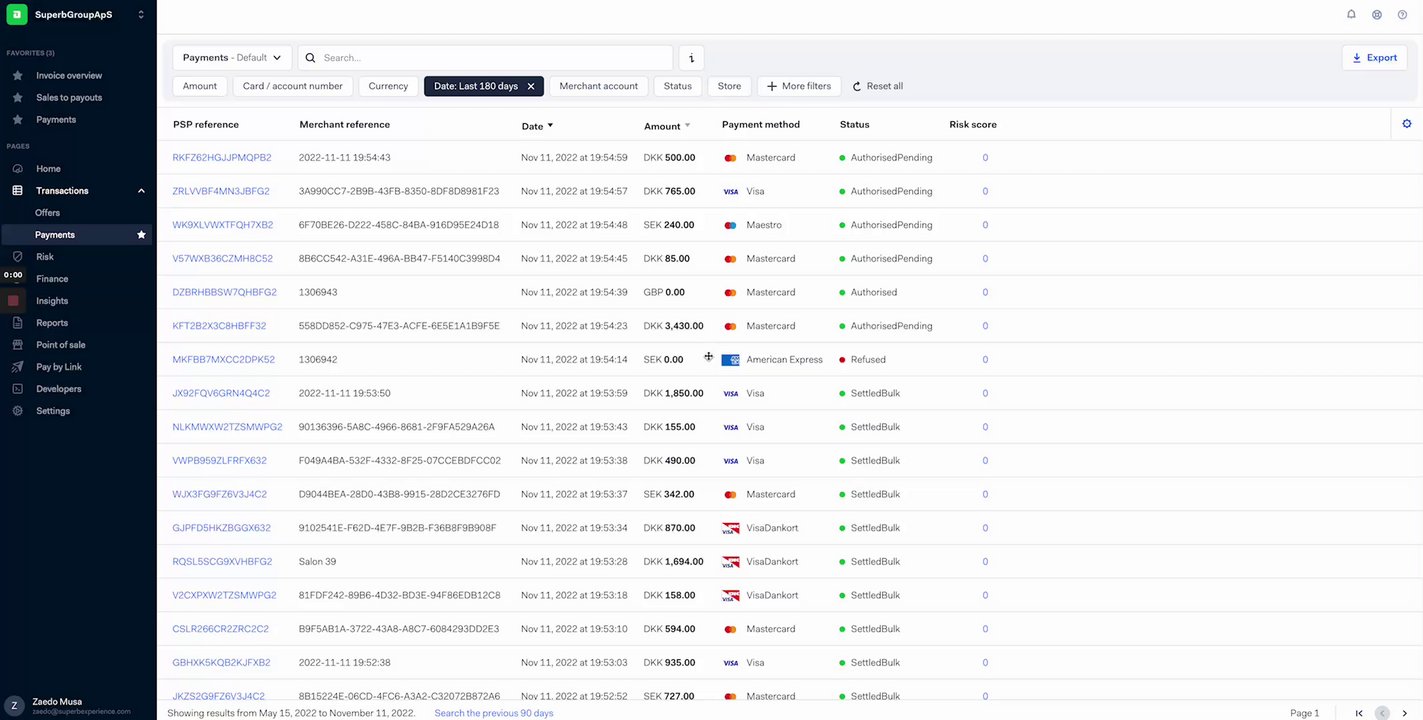Click the Point of sale icon
This screenshot has height=720, width=1423.
[17, 345]
